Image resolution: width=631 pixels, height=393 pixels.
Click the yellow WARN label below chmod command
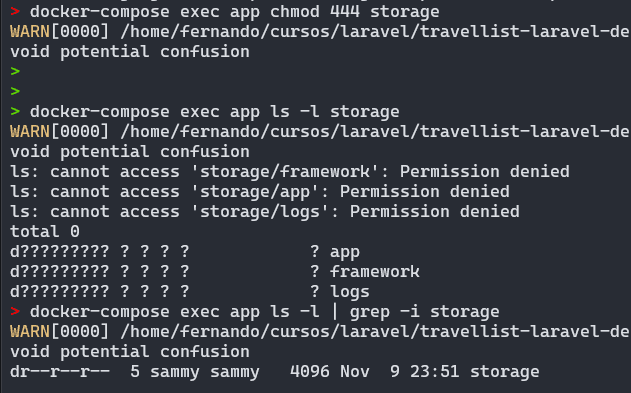click(x=30, y=31)
